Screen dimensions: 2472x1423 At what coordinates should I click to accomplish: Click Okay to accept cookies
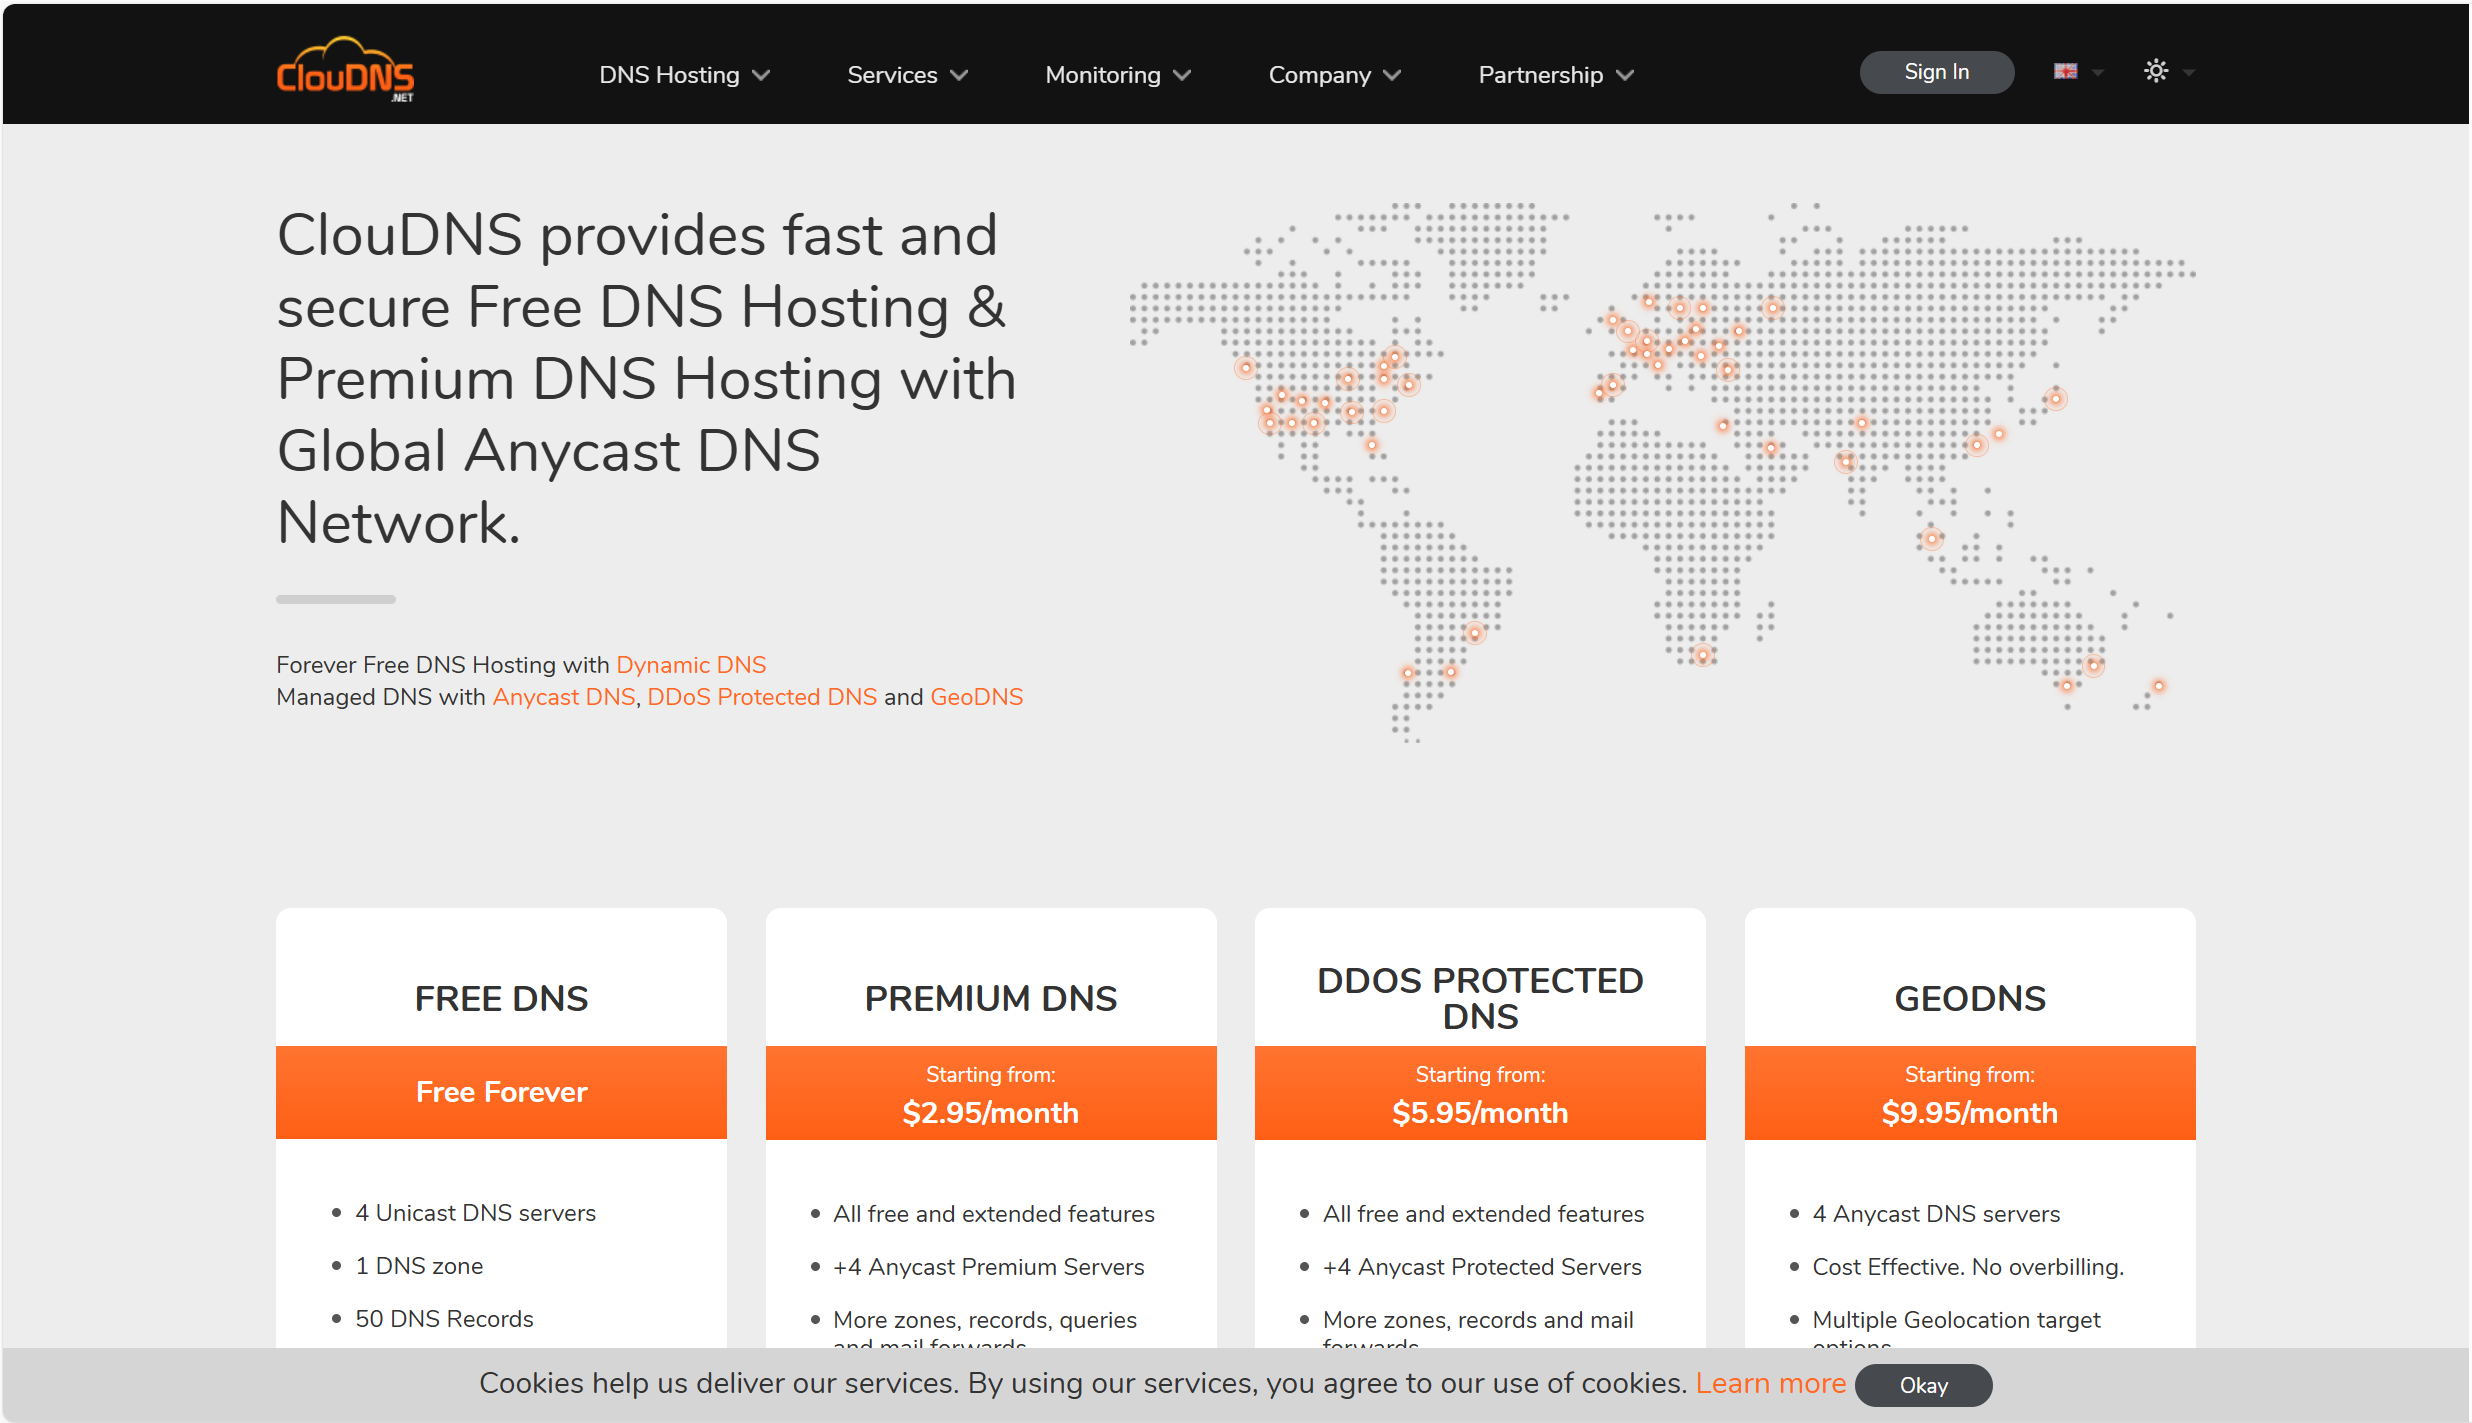click(1923, 1385)
